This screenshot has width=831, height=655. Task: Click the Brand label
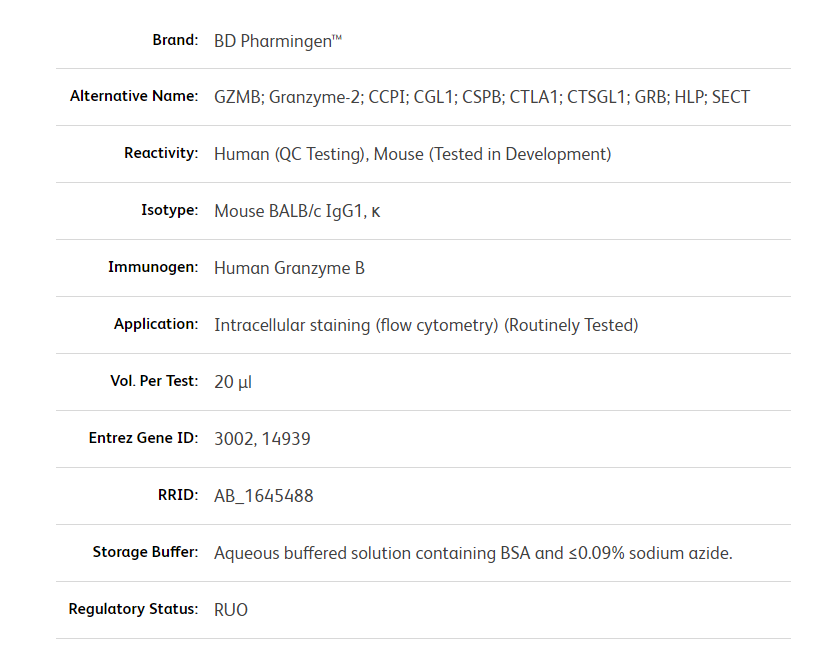click(x=175, y=40)
